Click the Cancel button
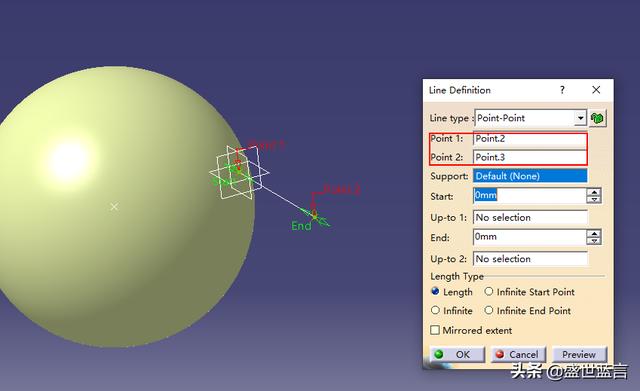 pyautogui.click(x=518, y=354)
